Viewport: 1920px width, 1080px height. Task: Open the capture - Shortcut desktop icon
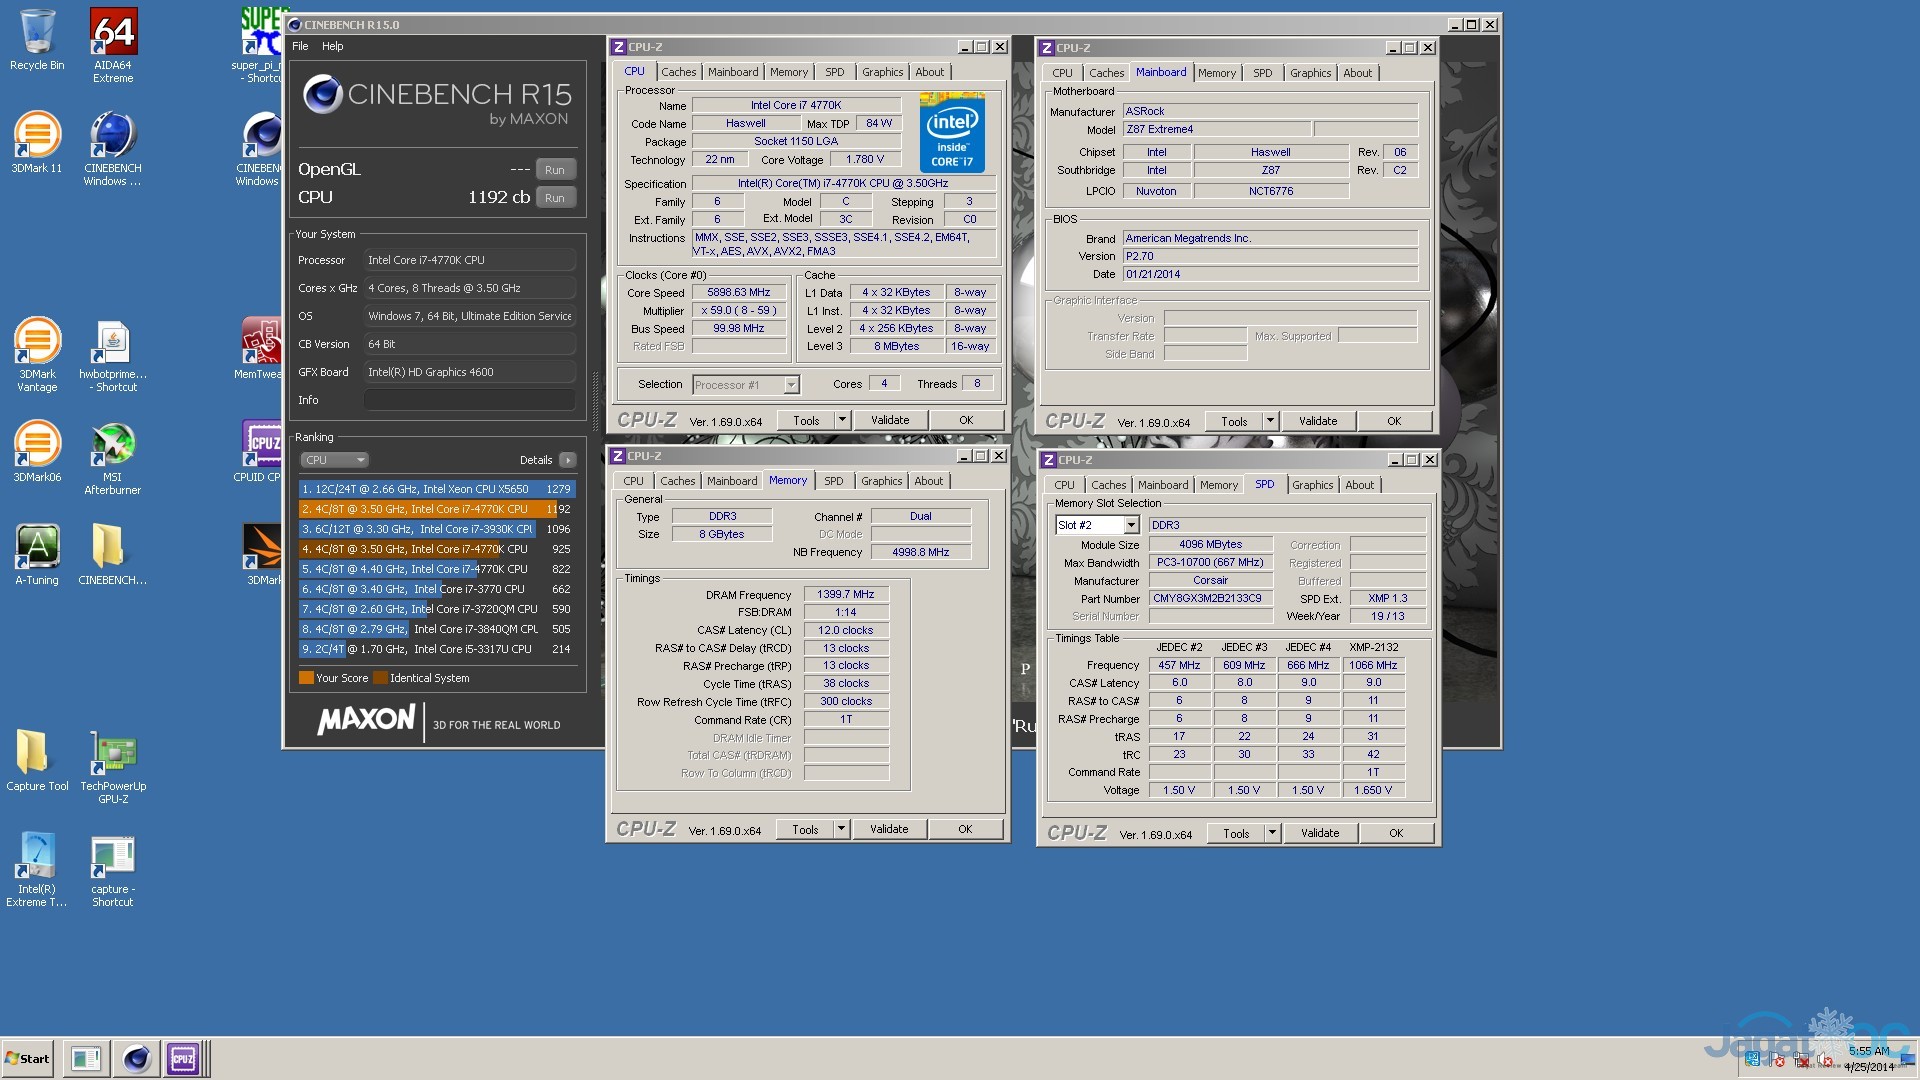point(113,870)
